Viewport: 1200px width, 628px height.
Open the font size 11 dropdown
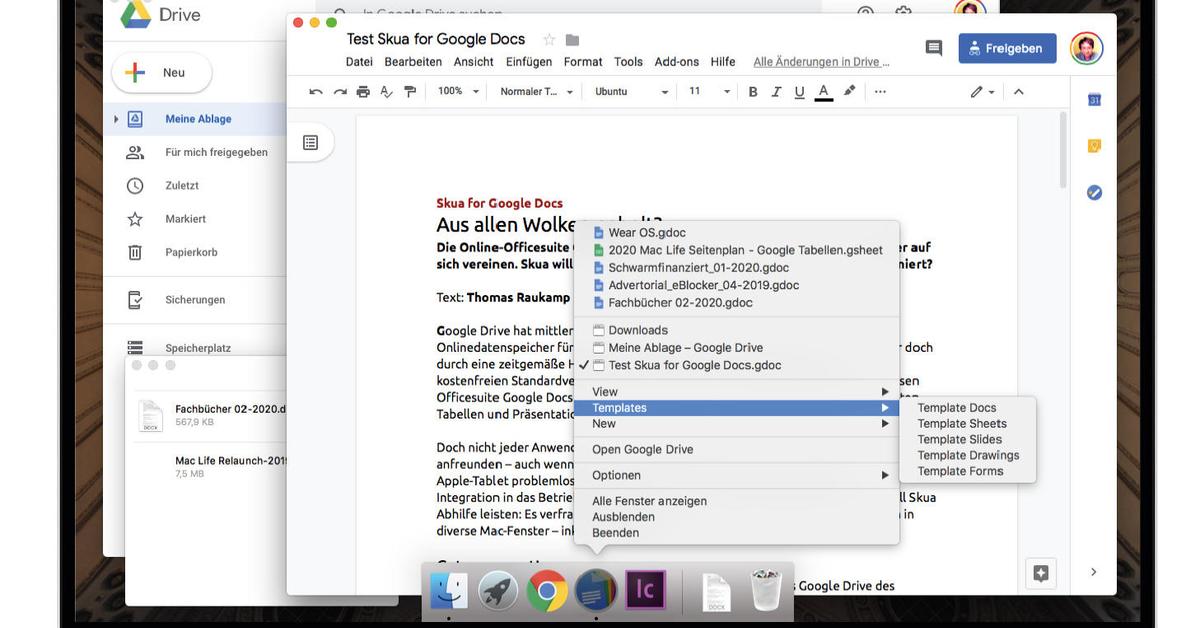point(707,91)
